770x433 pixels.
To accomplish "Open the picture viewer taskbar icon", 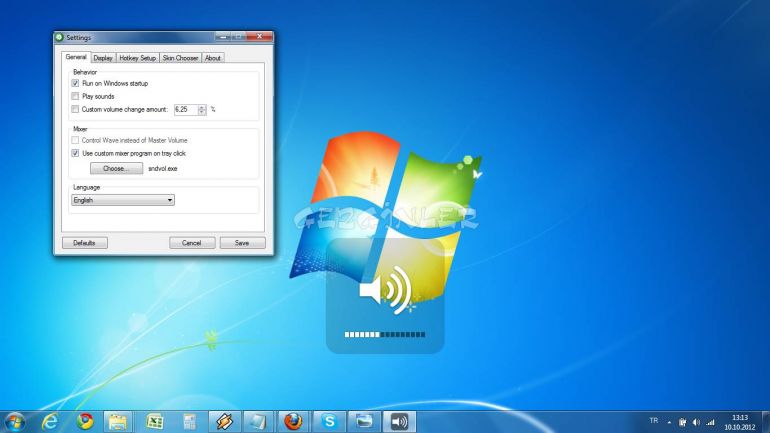I will [364, 422].
